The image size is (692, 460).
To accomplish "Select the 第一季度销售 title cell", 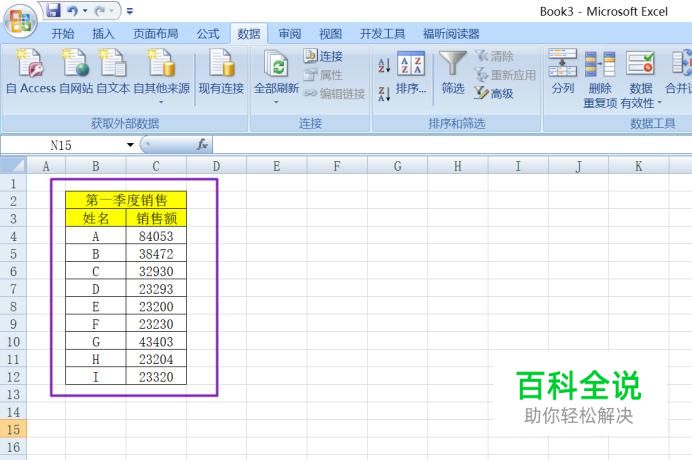I will 126,200.
